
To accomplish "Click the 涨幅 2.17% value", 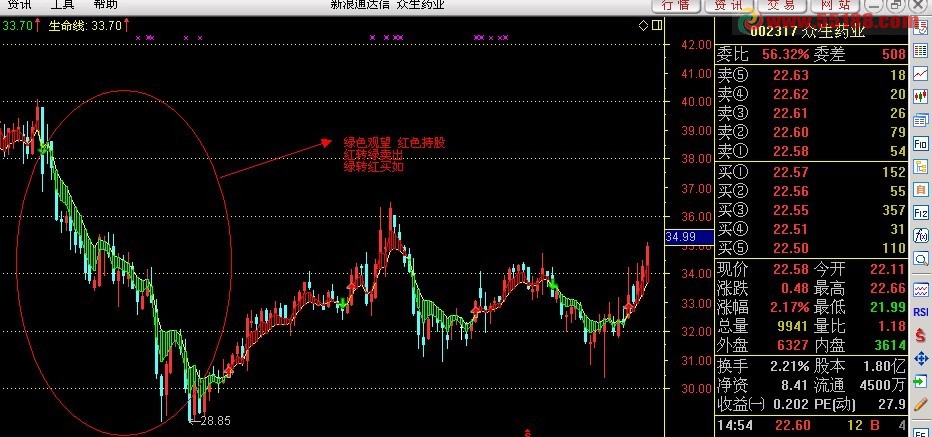I will (789, 307).
